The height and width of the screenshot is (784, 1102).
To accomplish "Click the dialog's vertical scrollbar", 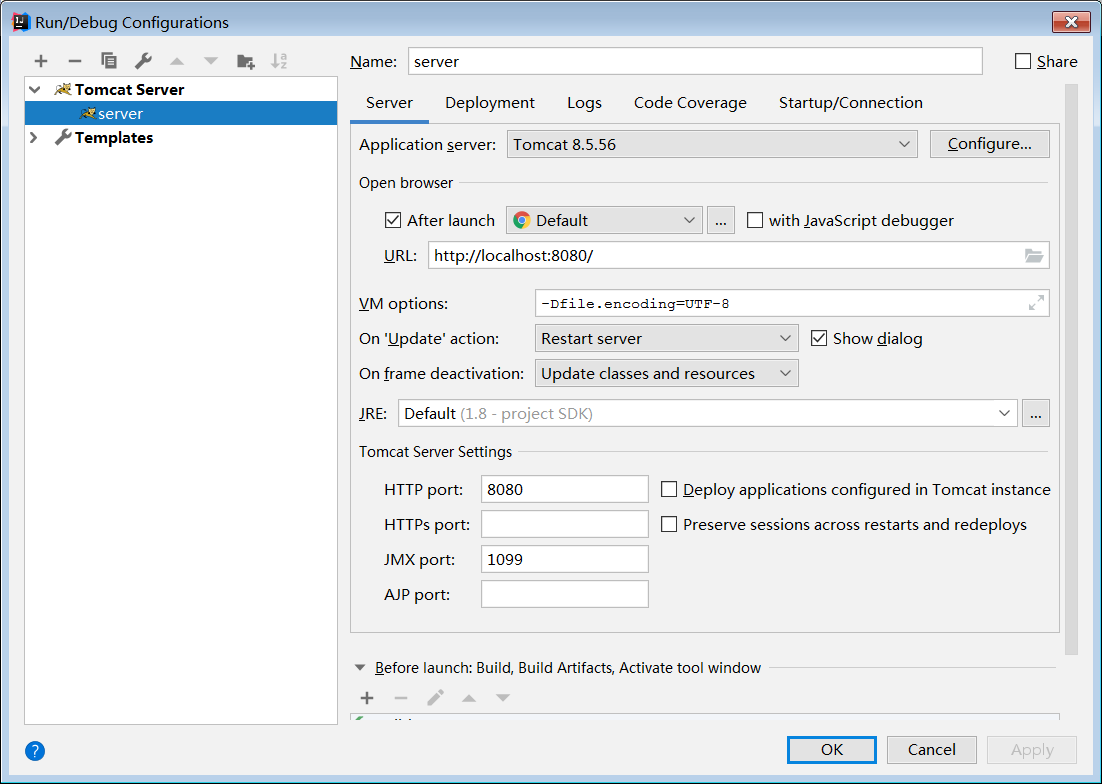I will tap(1071, 370).
